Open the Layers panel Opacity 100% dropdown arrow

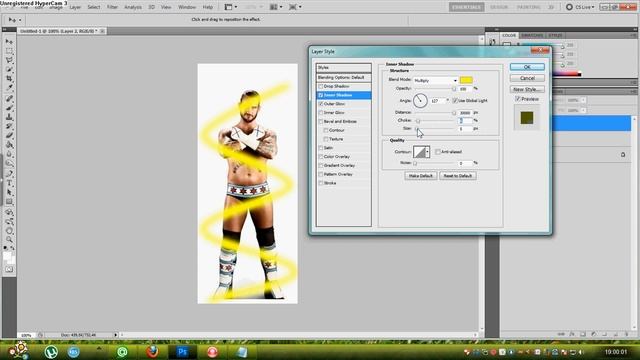pyautogui.click(x=583, y=100)
